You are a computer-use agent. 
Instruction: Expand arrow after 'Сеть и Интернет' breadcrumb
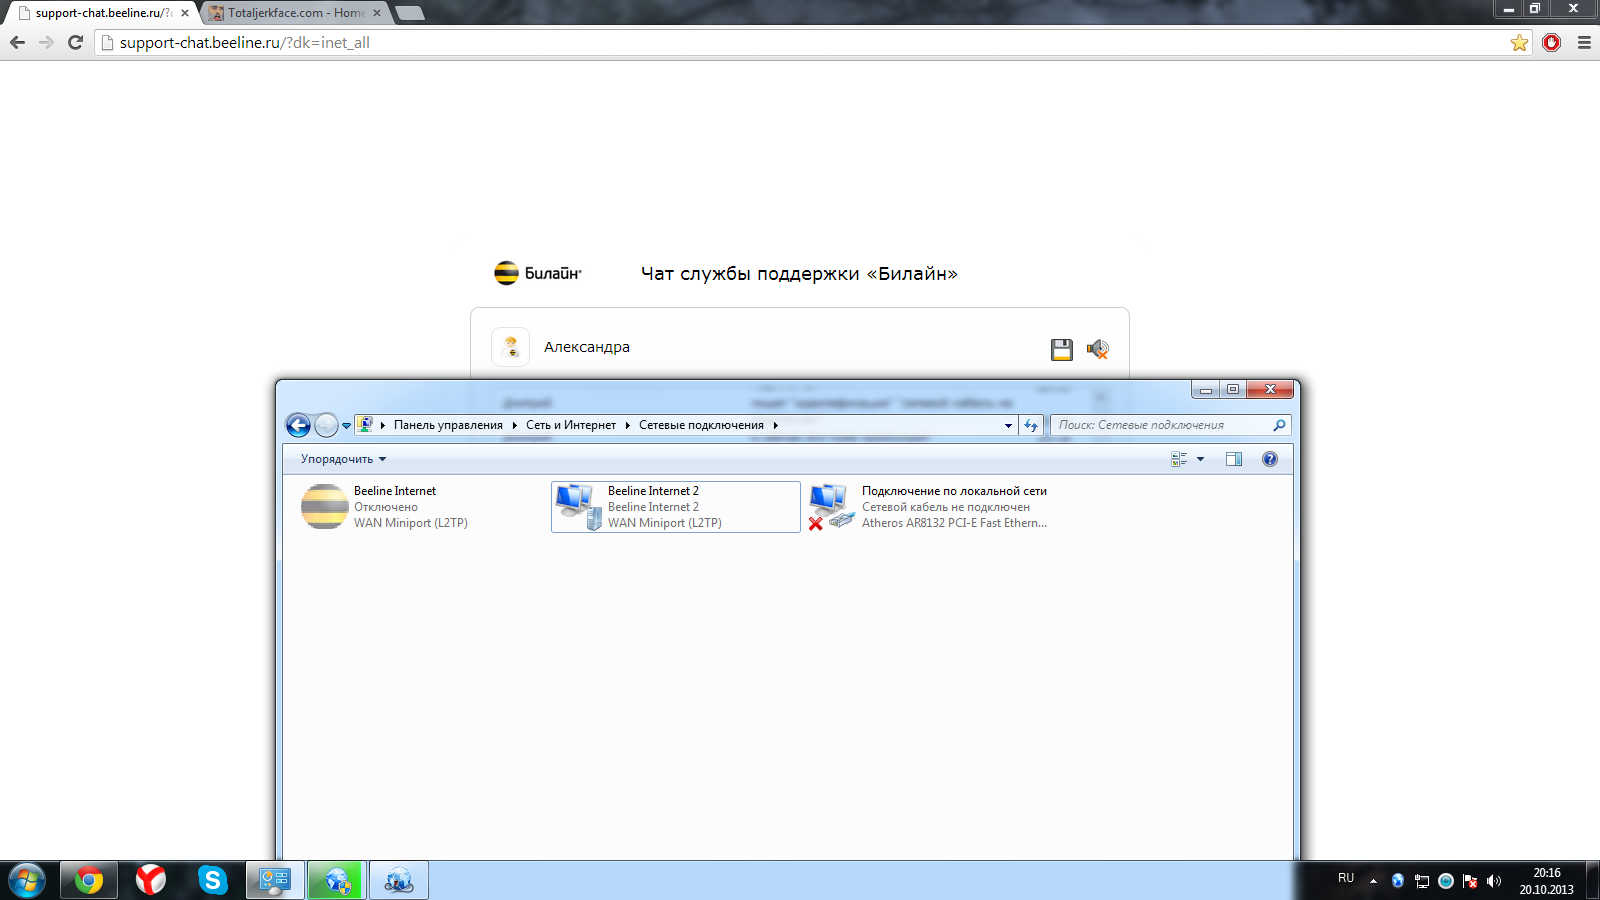pos(628,425)
